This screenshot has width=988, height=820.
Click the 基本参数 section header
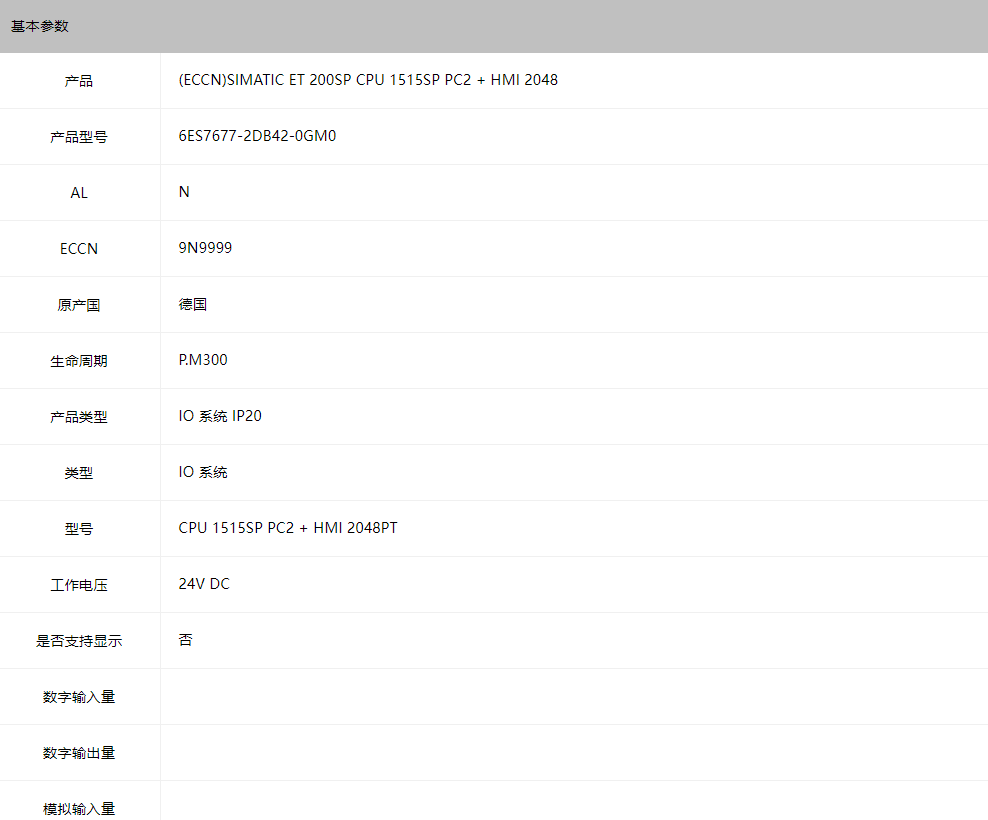click(x=40, y=26)
